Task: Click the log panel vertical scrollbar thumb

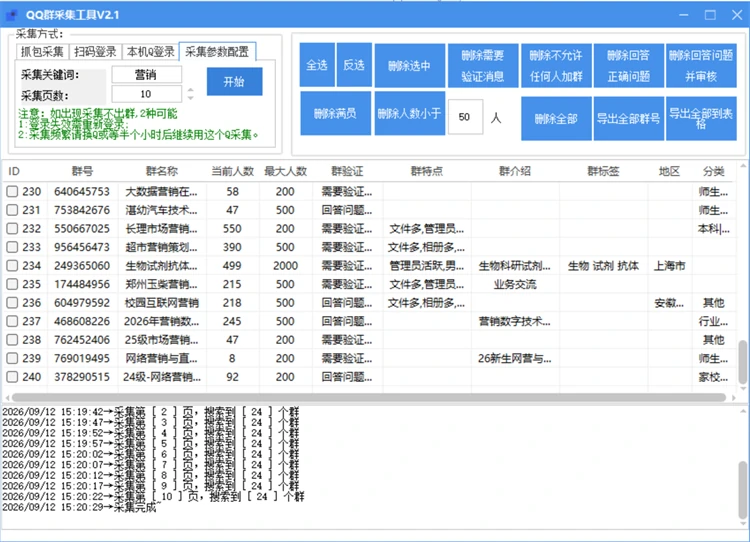Action: coord(742,489)
